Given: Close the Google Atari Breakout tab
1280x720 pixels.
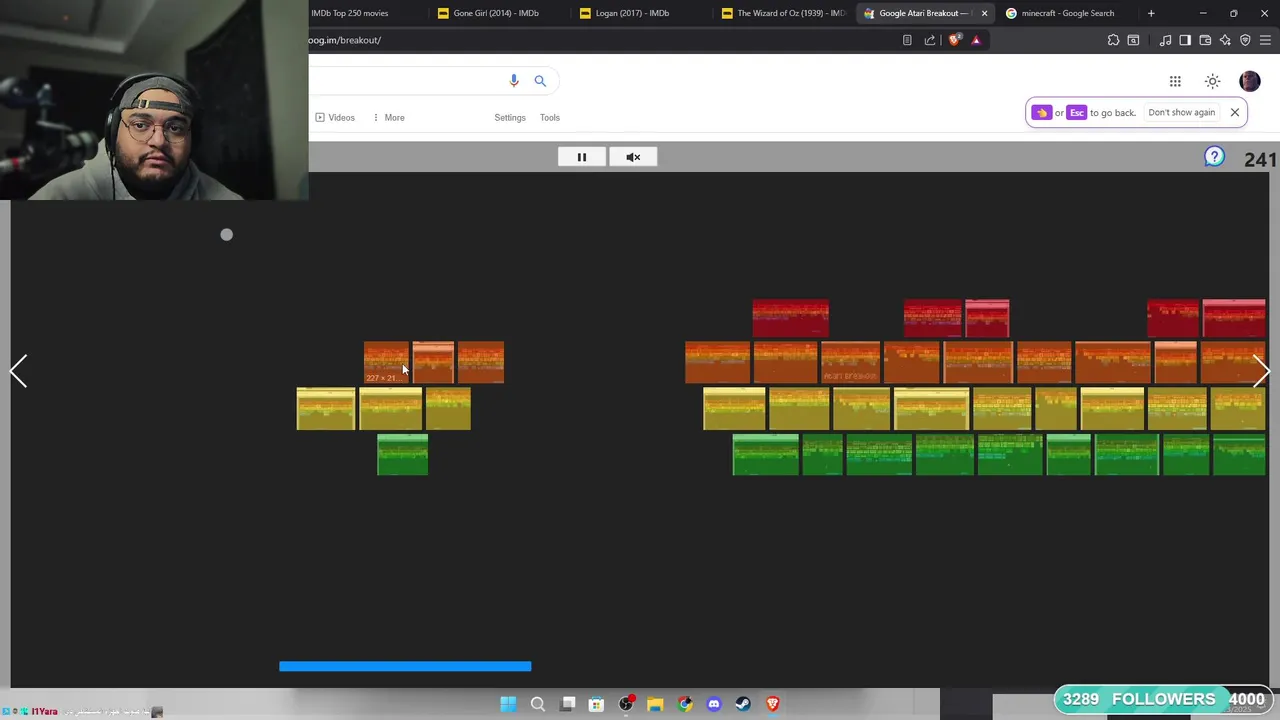Looking at the screenshot, I should [x=984, y=13].
